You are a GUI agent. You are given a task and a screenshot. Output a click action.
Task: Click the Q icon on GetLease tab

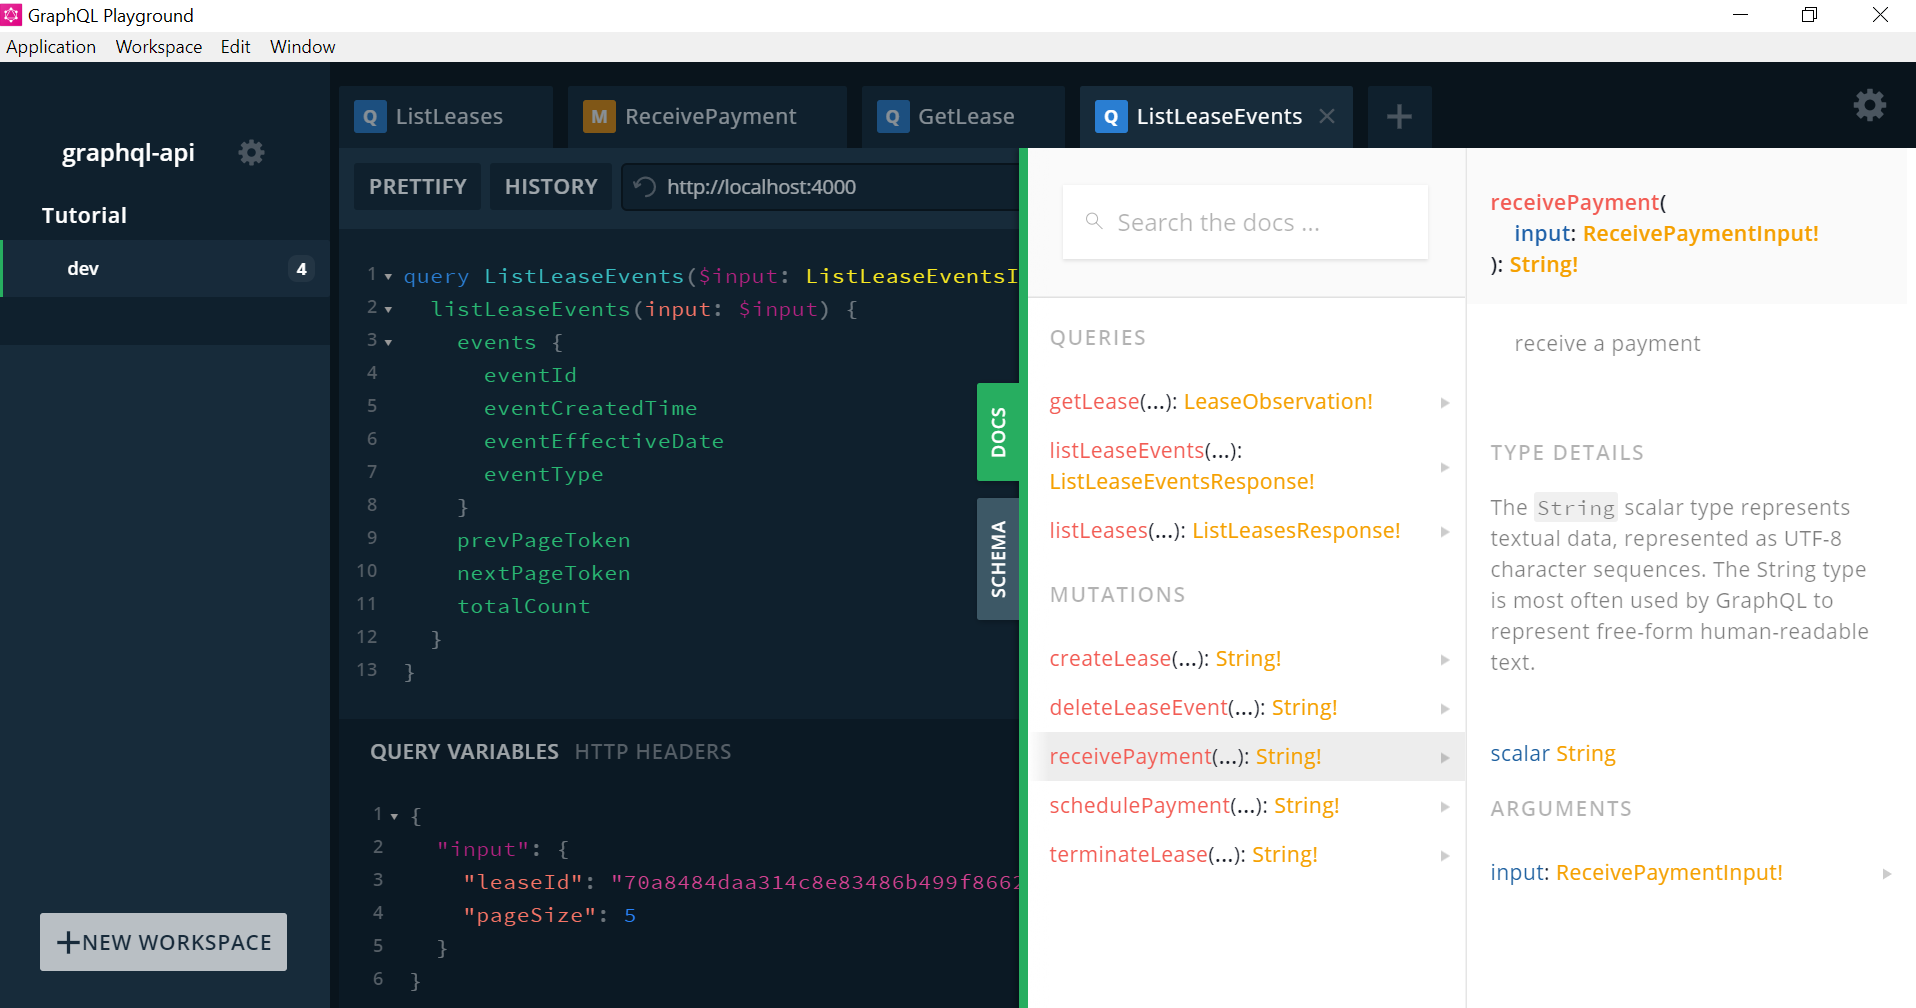893,117
